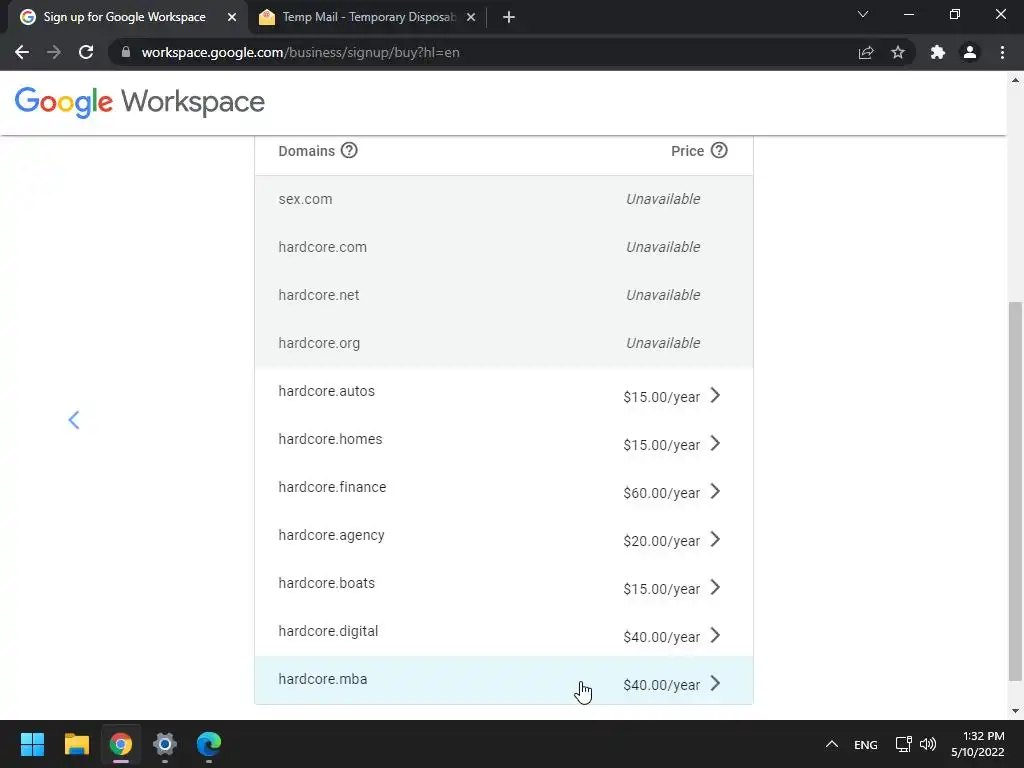Click the scrollbar down arrow
This screenshot has width=1024, height=768.
click(1015, 711)
